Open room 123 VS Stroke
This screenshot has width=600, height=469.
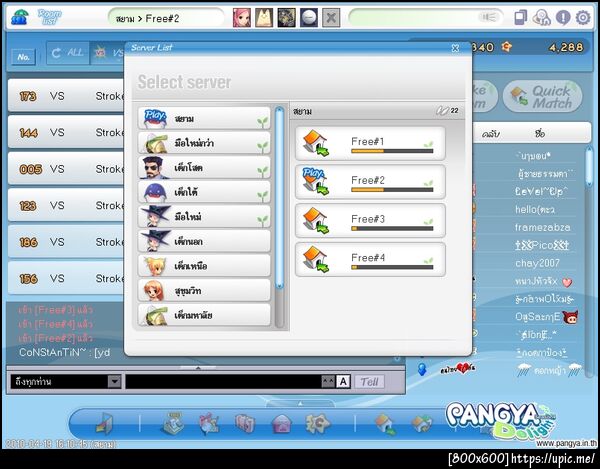tap(66, 205)
